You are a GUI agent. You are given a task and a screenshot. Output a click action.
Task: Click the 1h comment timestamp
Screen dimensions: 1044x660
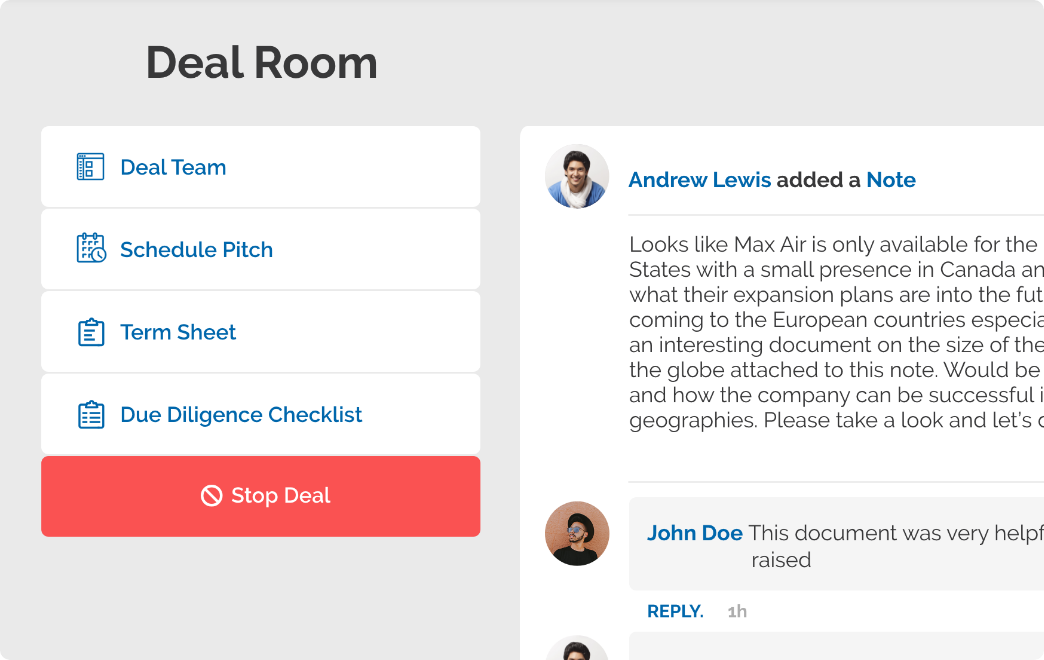point(737,611)
